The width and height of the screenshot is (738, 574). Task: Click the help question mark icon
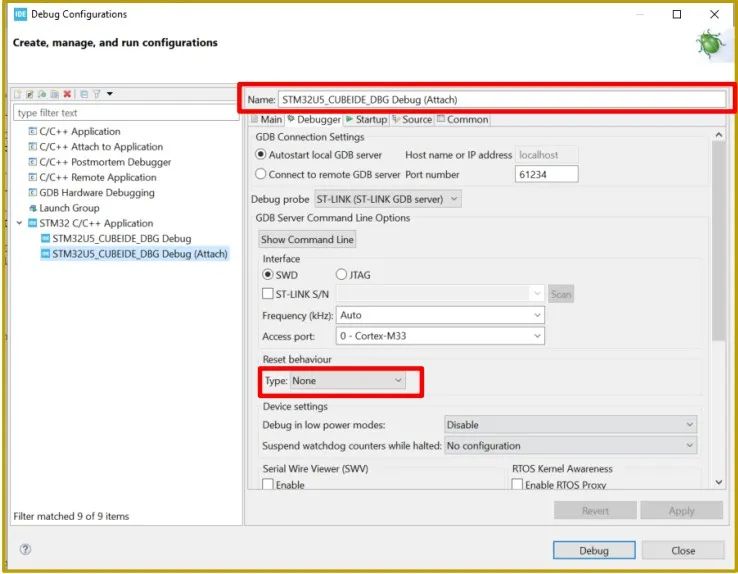pos(25,550)
